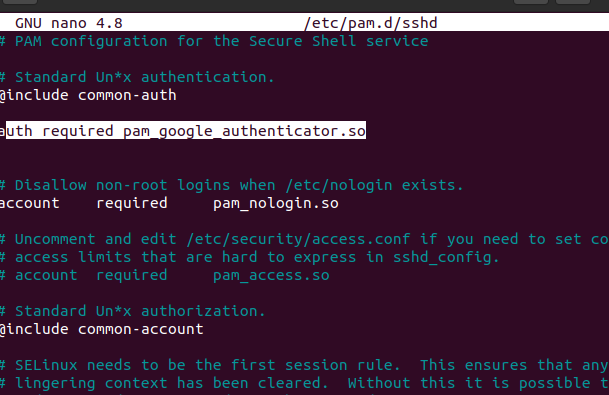Click the rightmost partially visible title bar button

[x=573, y=2]
